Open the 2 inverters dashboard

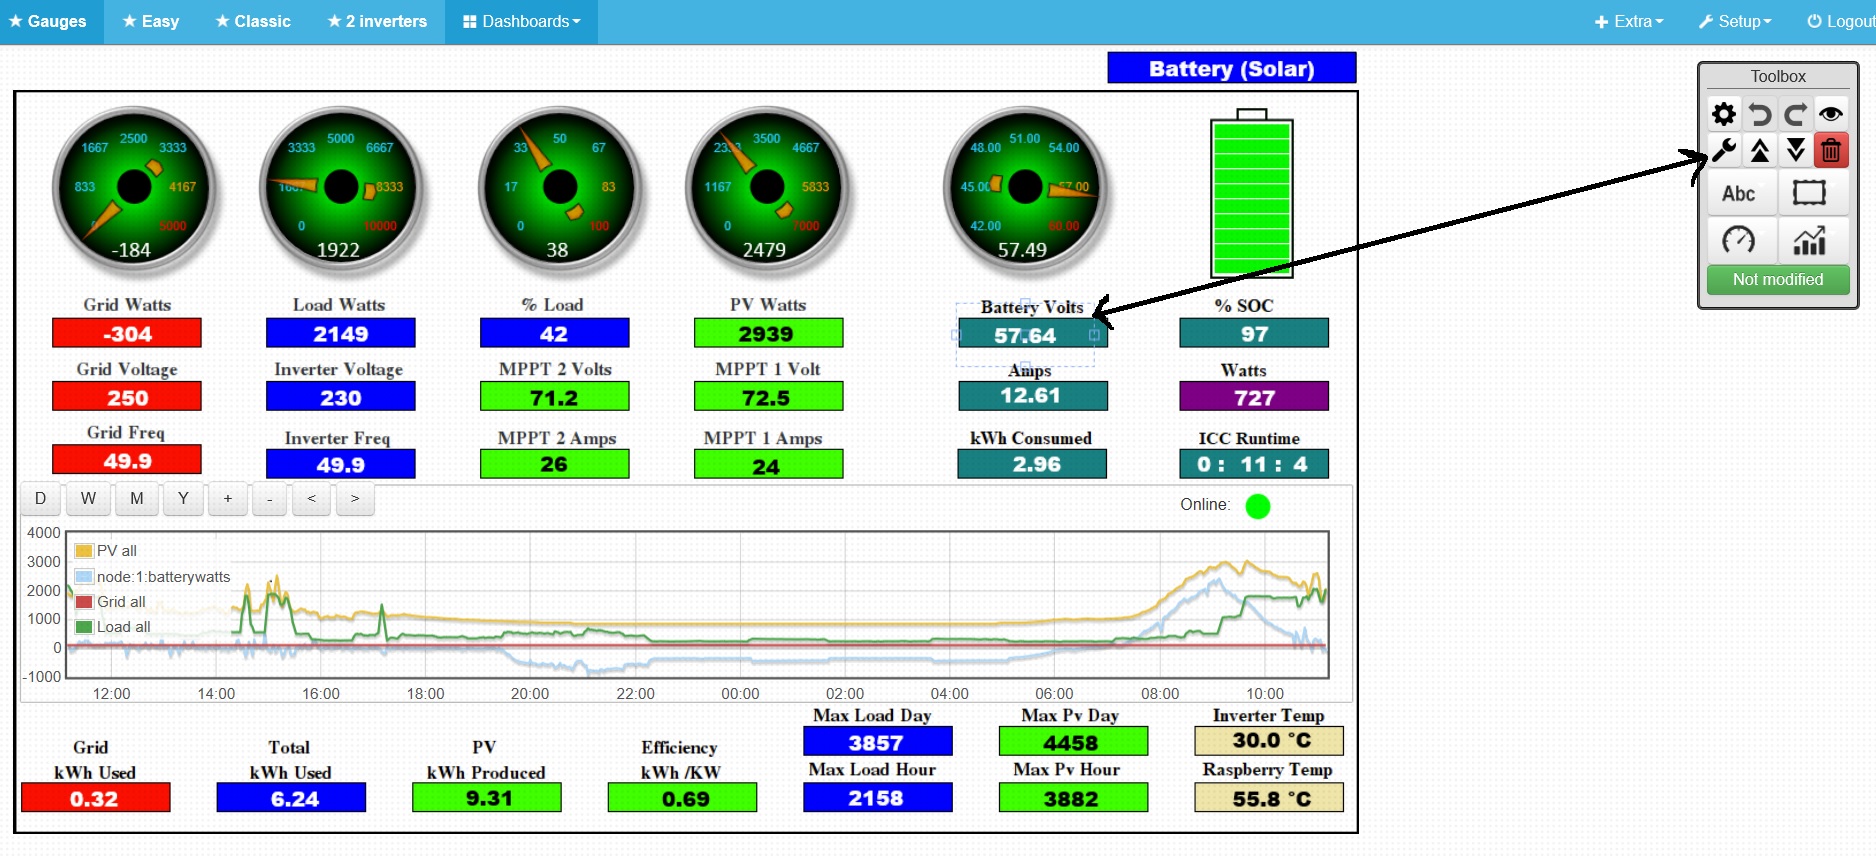377,21
